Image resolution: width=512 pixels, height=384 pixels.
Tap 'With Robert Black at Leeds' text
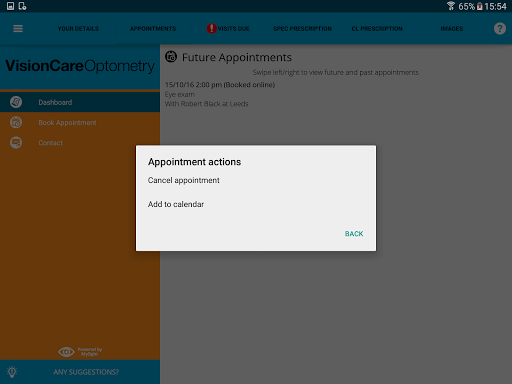[207, 104]
